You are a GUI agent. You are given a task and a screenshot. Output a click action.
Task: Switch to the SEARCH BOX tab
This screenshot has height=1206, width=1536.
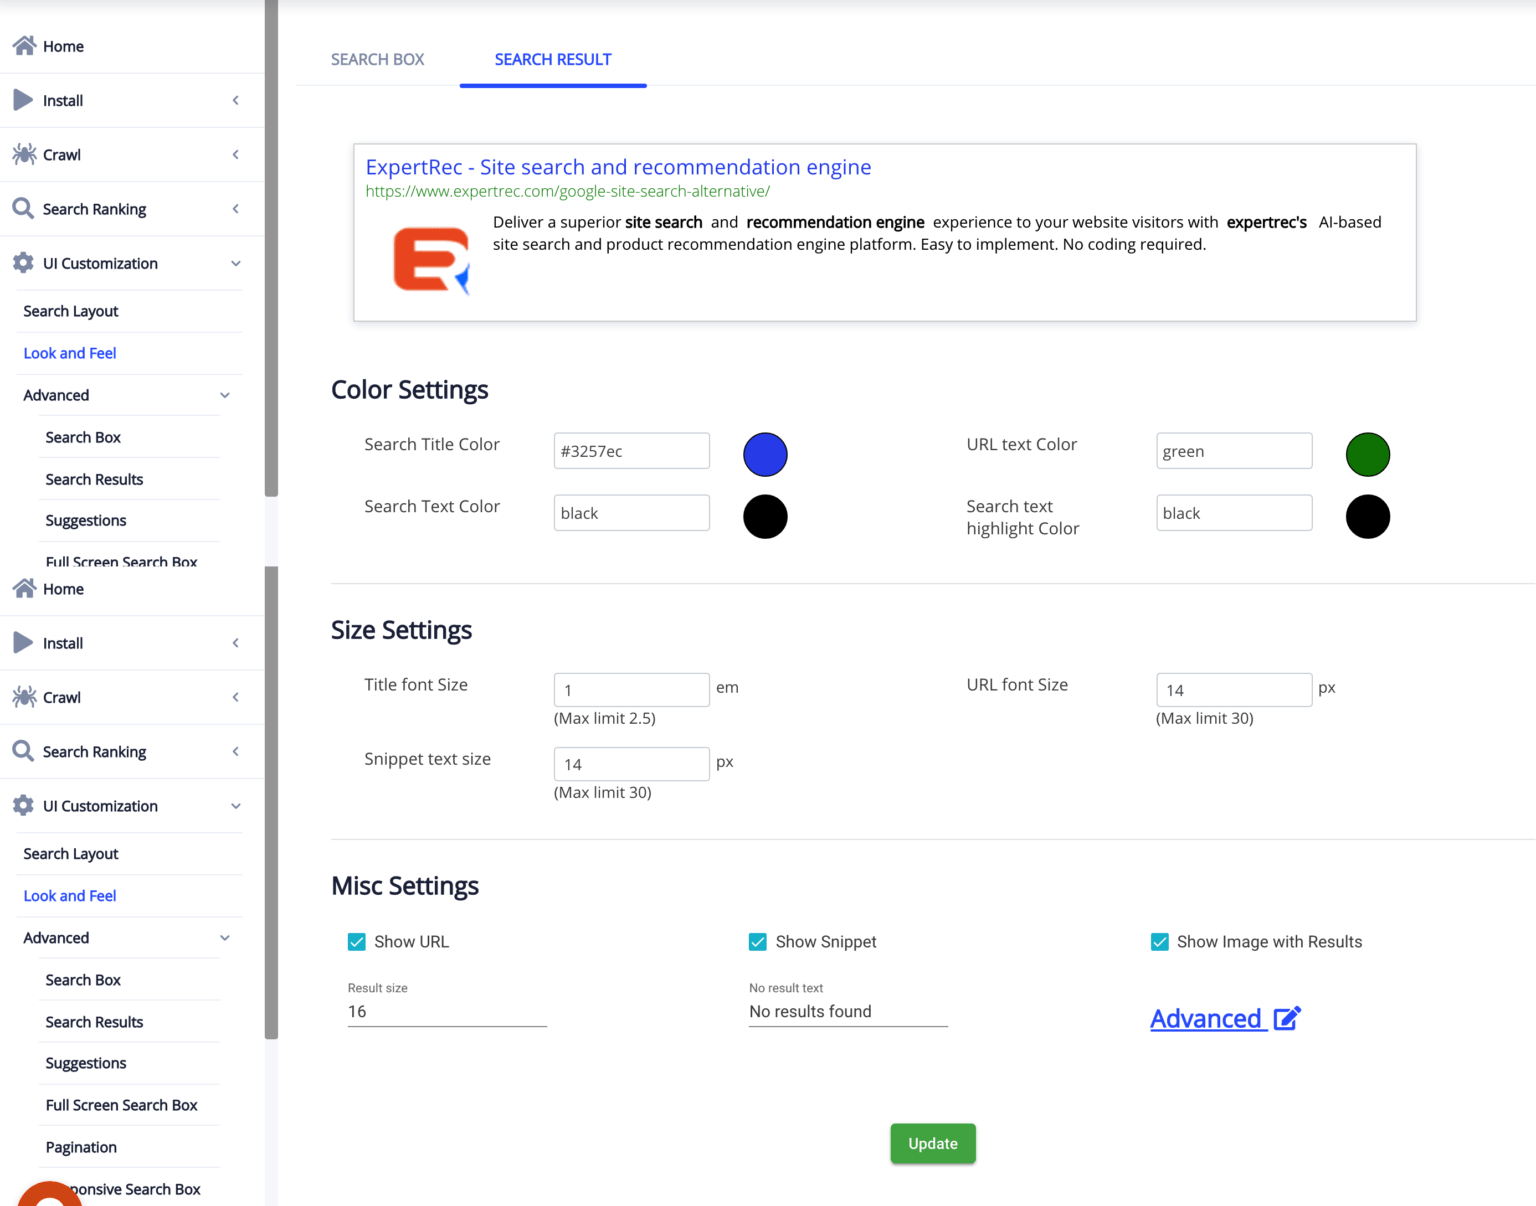click(378, 59)
